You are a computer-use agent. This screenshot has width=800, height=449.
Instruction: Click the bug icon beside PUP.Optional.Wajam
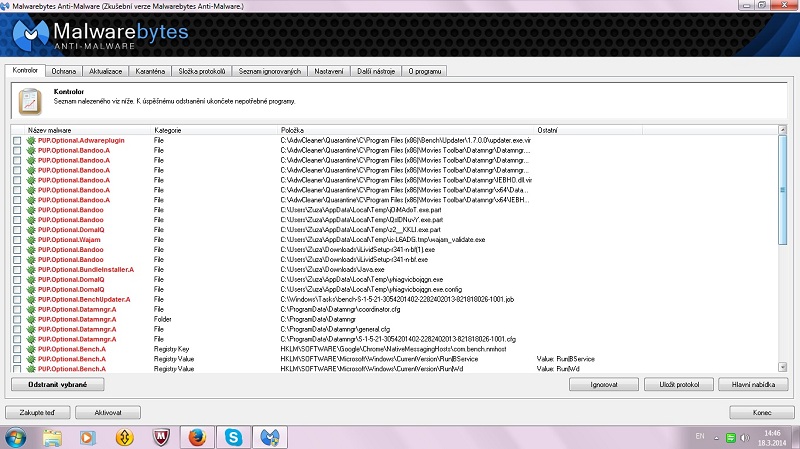coord(30,240)
